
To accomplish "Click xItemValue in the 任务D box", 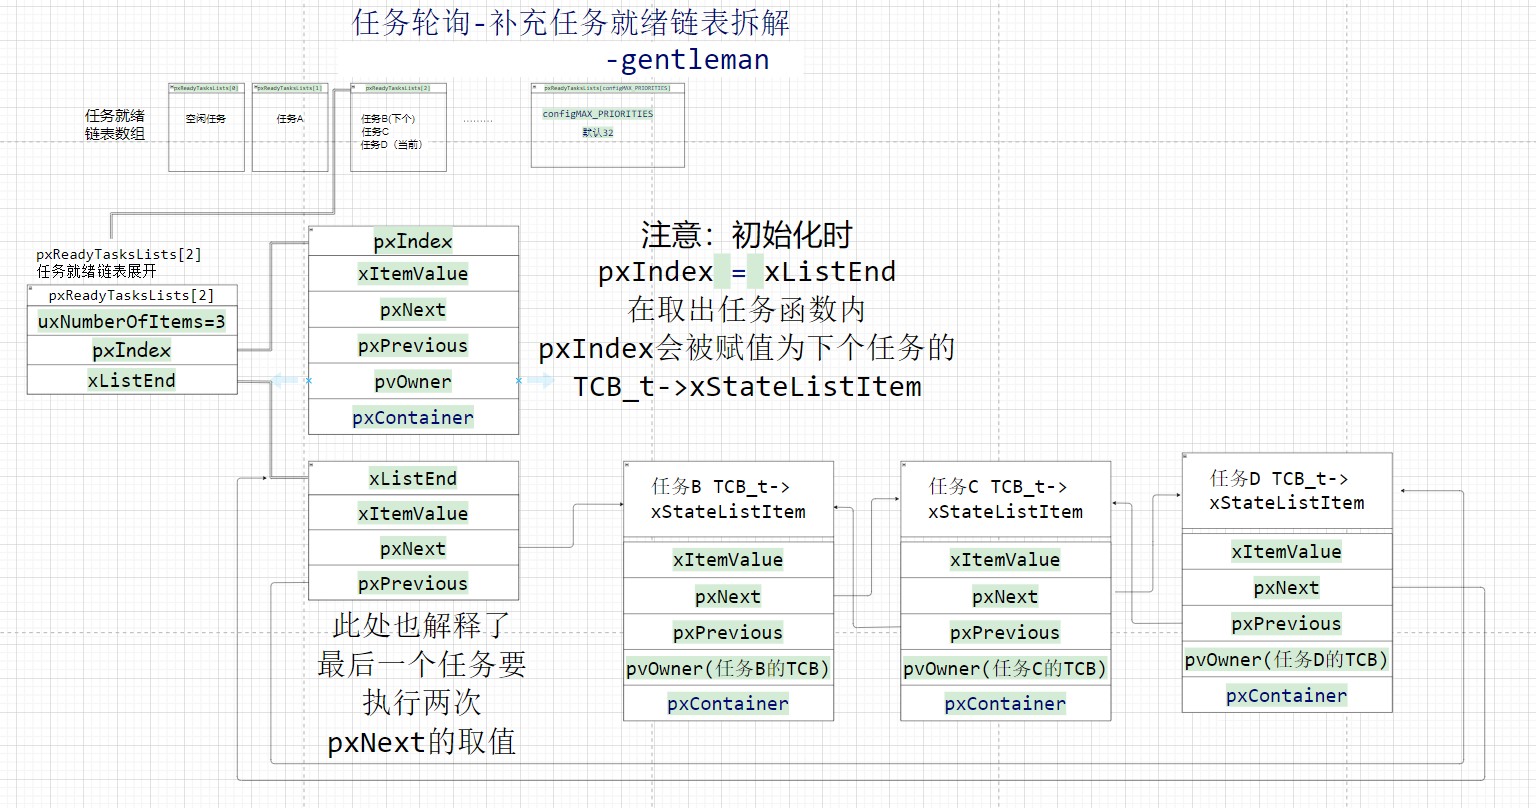I will click(x=1287, y=552).
